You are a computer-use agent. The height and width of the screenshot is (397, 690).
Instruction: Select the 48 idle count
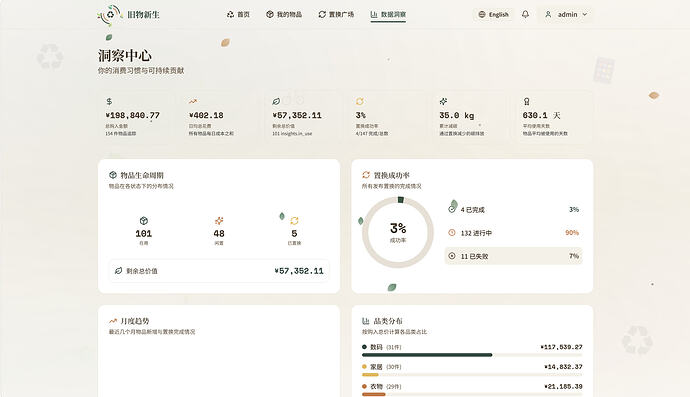pyautogui.click(x=219, y=233)
